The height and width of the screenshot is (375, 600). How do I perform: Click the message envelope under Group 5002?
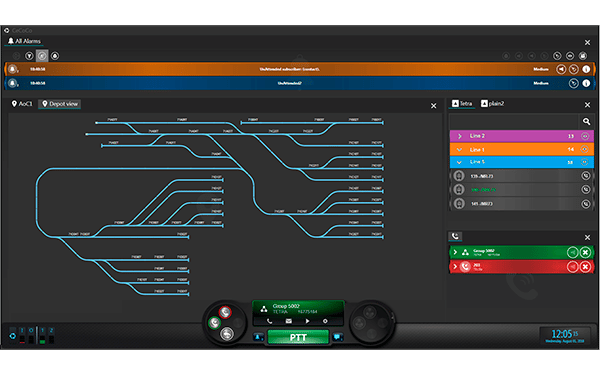point(289,321)
